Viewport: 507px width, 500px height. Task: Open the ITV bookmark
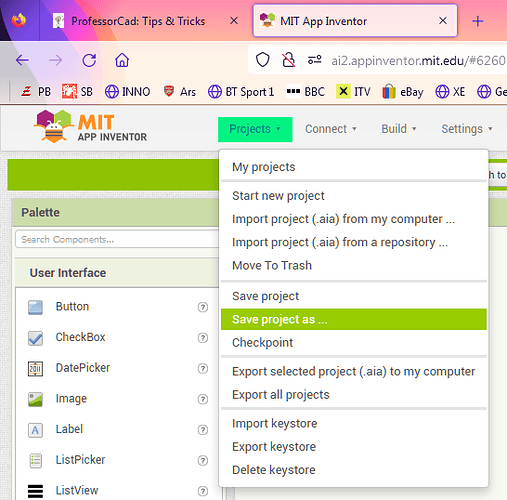click(x=353, y=91)
